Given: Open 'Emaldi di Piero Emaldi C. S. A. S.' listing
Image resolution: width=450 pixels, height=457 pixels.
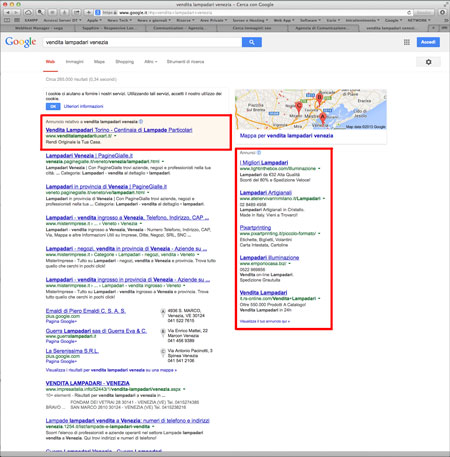Looking at the screenshot, I should [86, 311].
